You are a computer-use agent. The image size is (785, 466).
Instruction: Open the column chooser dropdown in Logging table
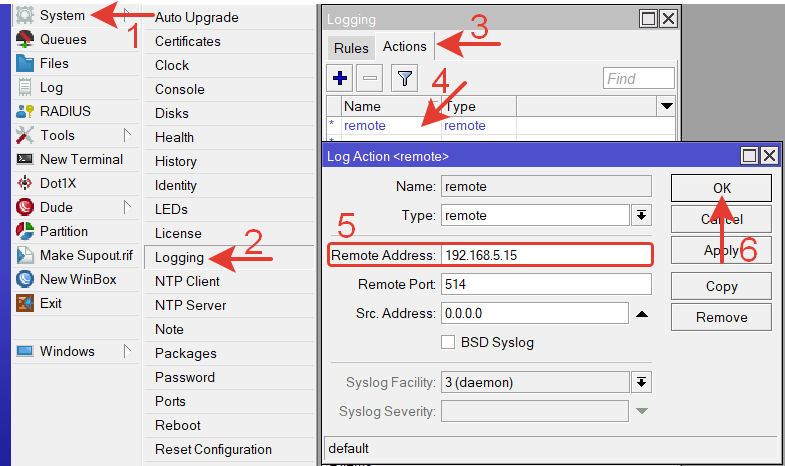pos(666,106)
